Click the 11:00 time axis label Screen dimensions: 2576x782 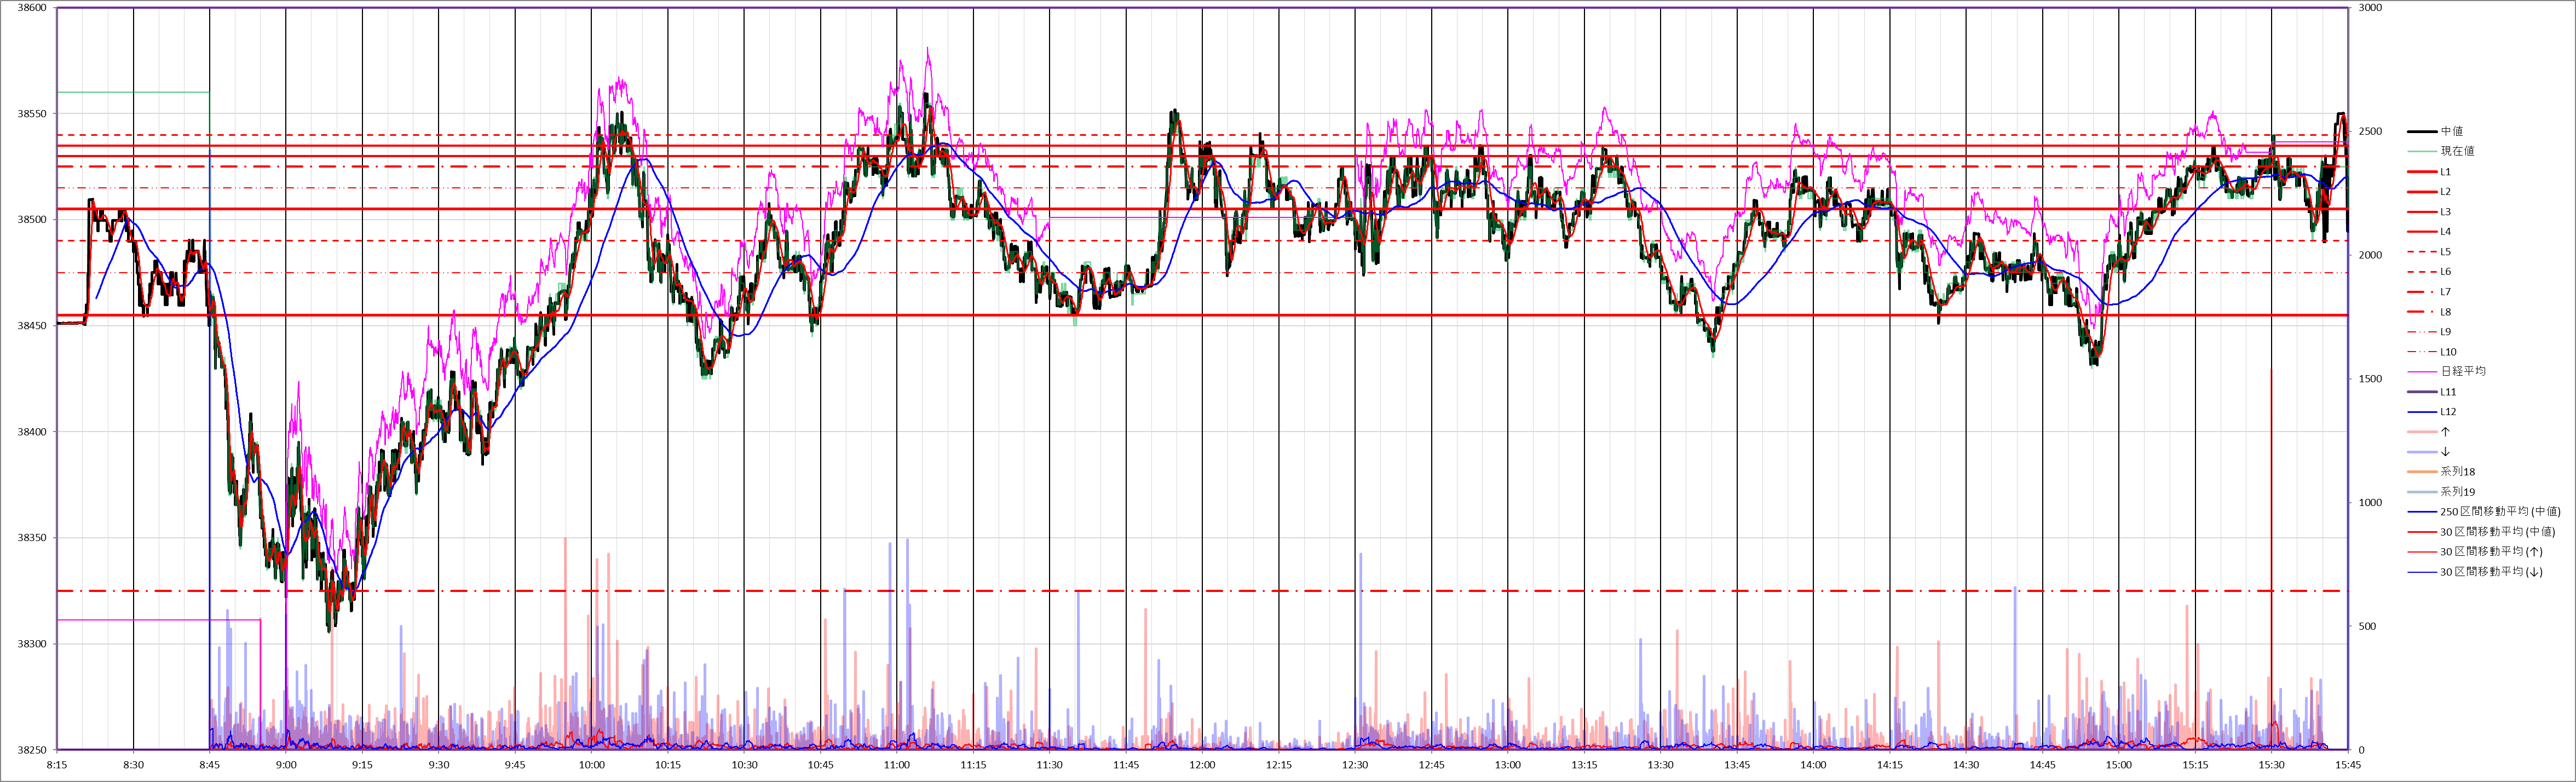pyautogui.click(x=897, y=765)
